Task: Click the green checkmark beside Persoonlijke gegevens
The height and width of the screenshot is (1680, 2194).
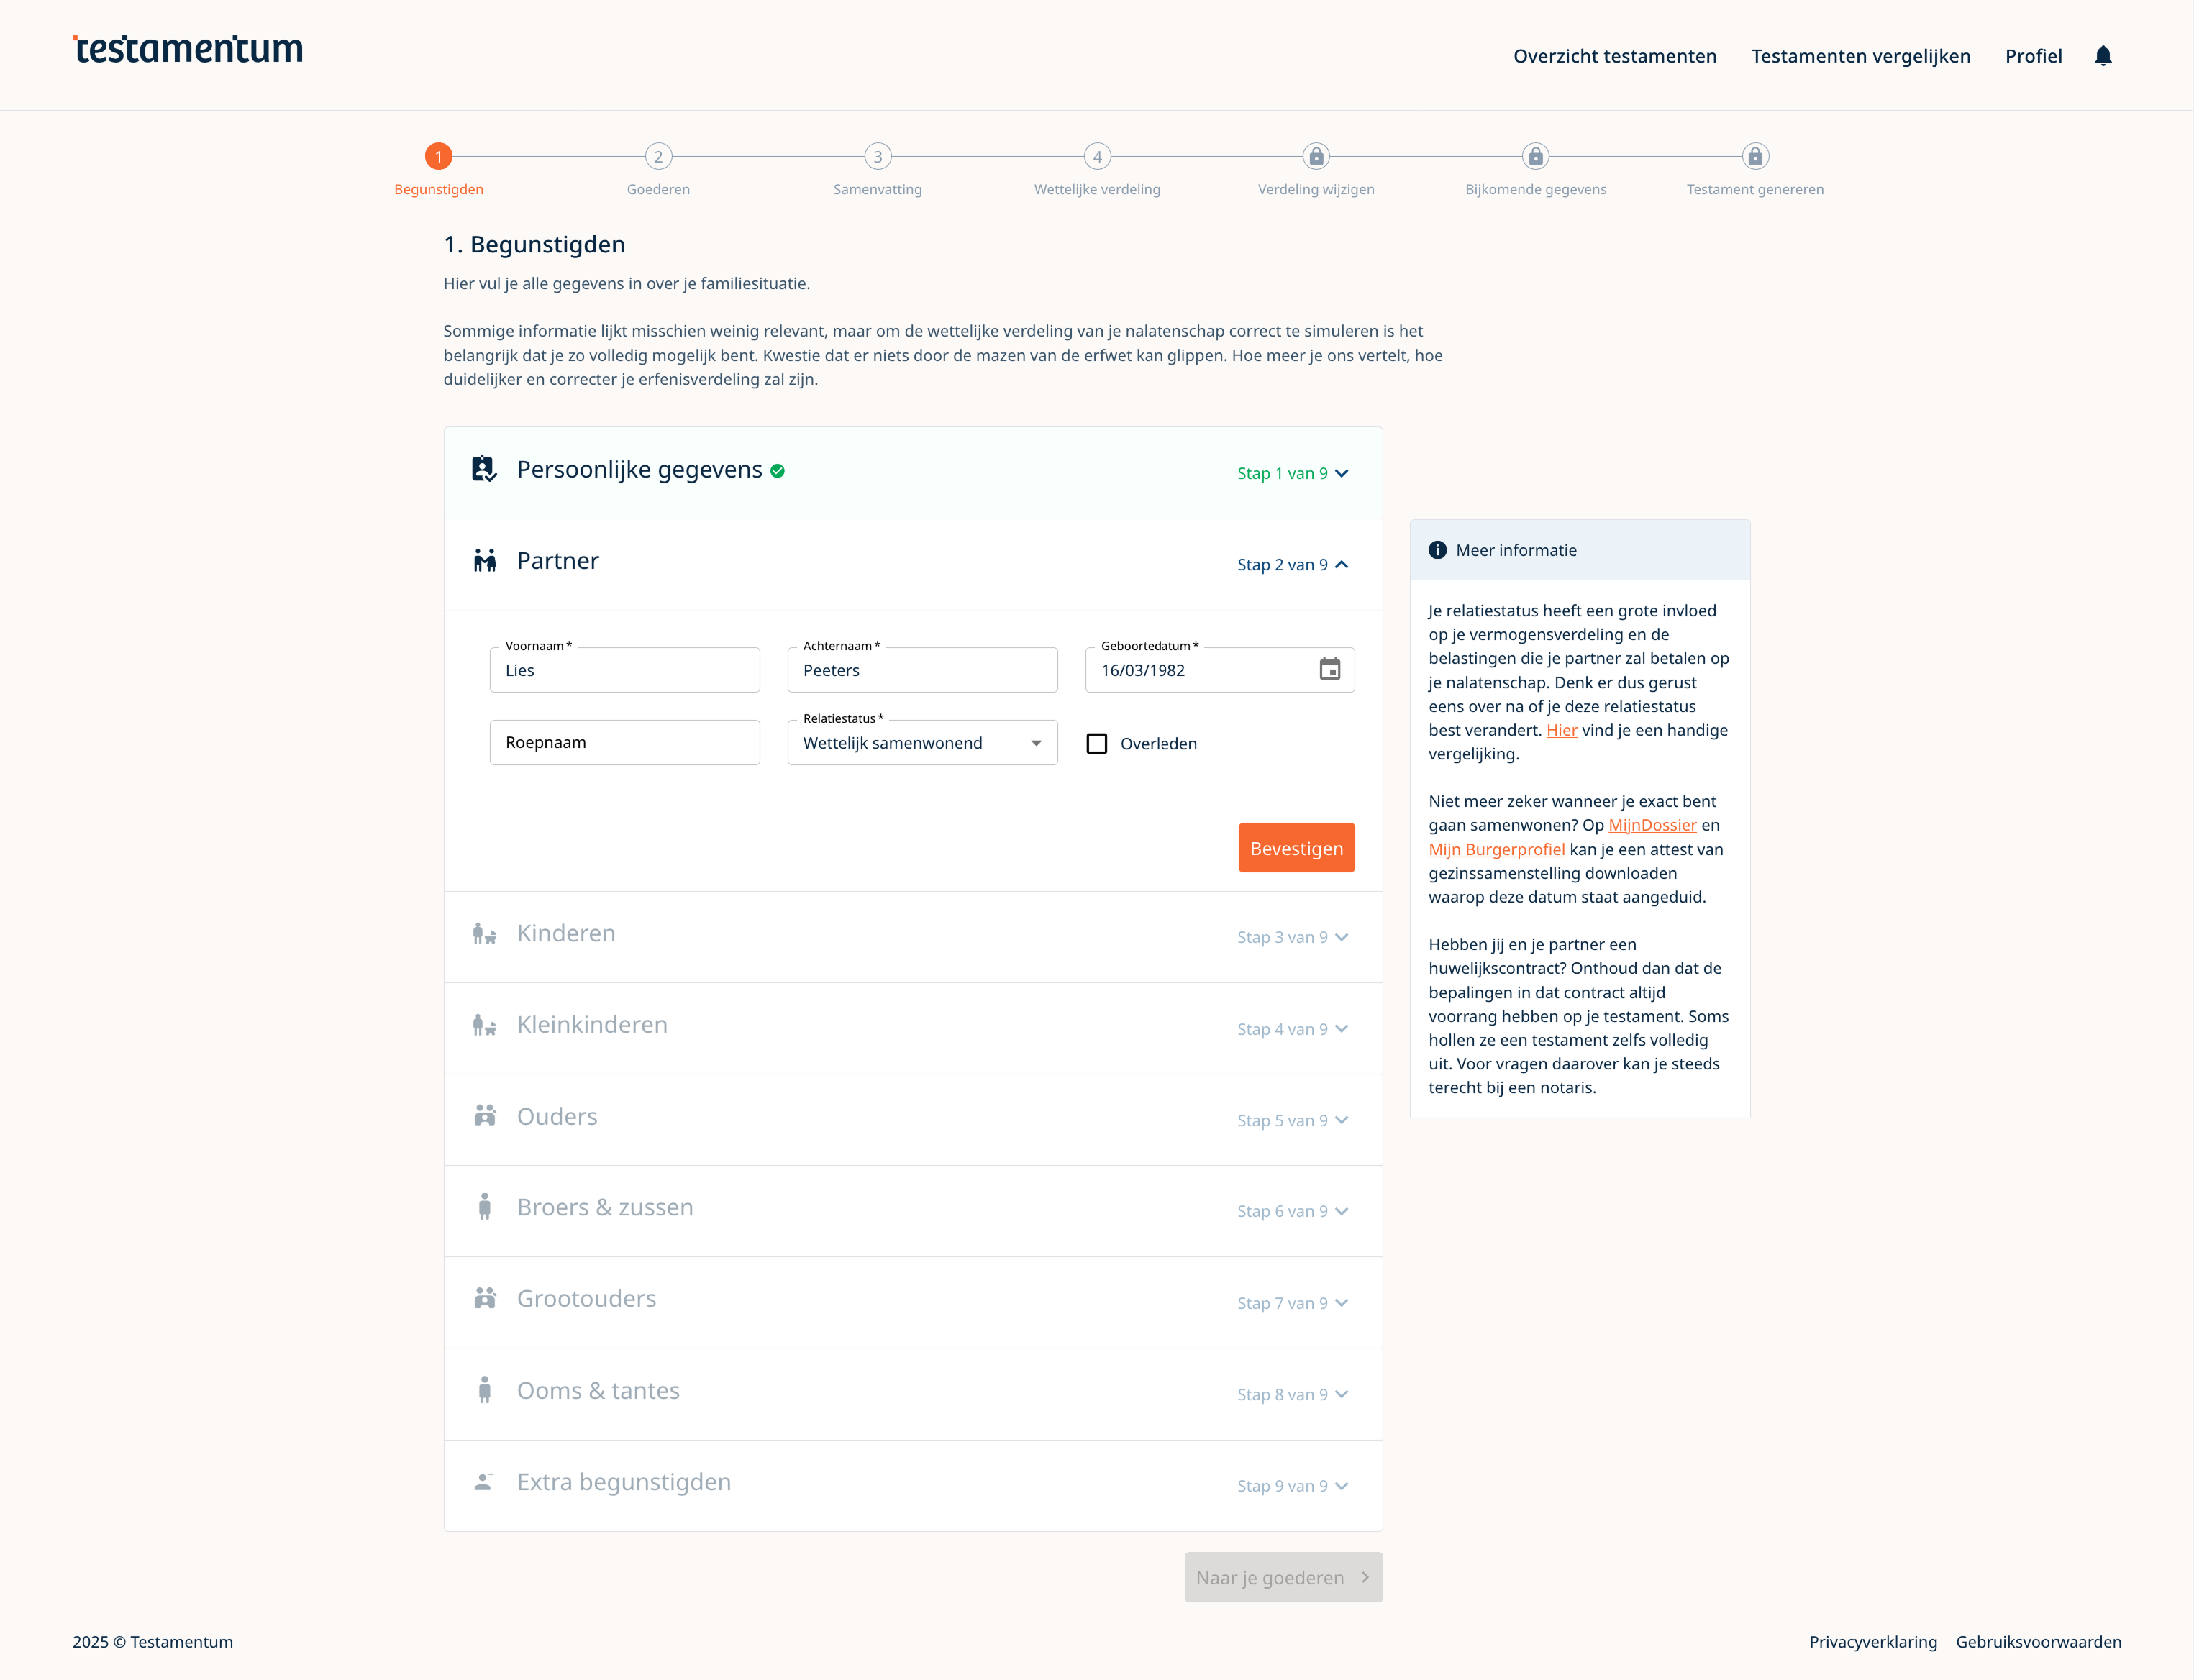Action: tap(778, 471)
